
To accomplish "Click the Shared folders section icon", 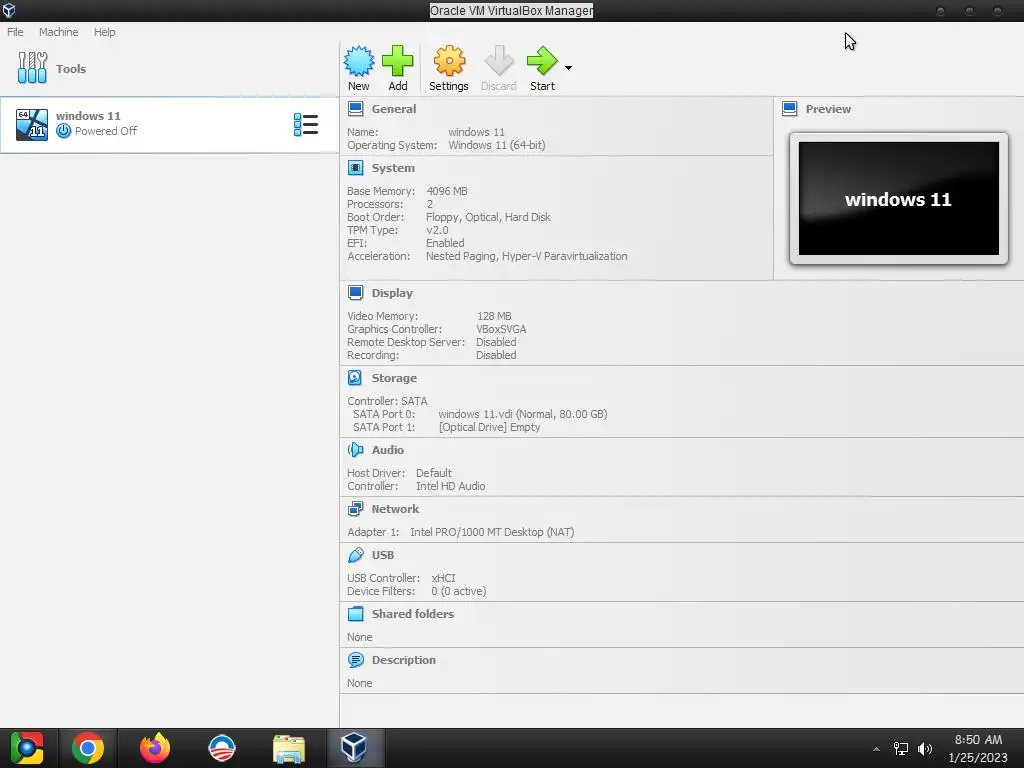I will pos(355,614).
